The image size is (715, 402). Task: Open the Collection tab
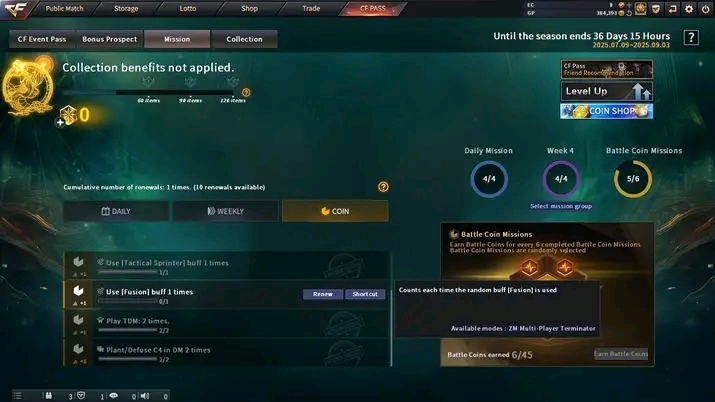(244, 39)
